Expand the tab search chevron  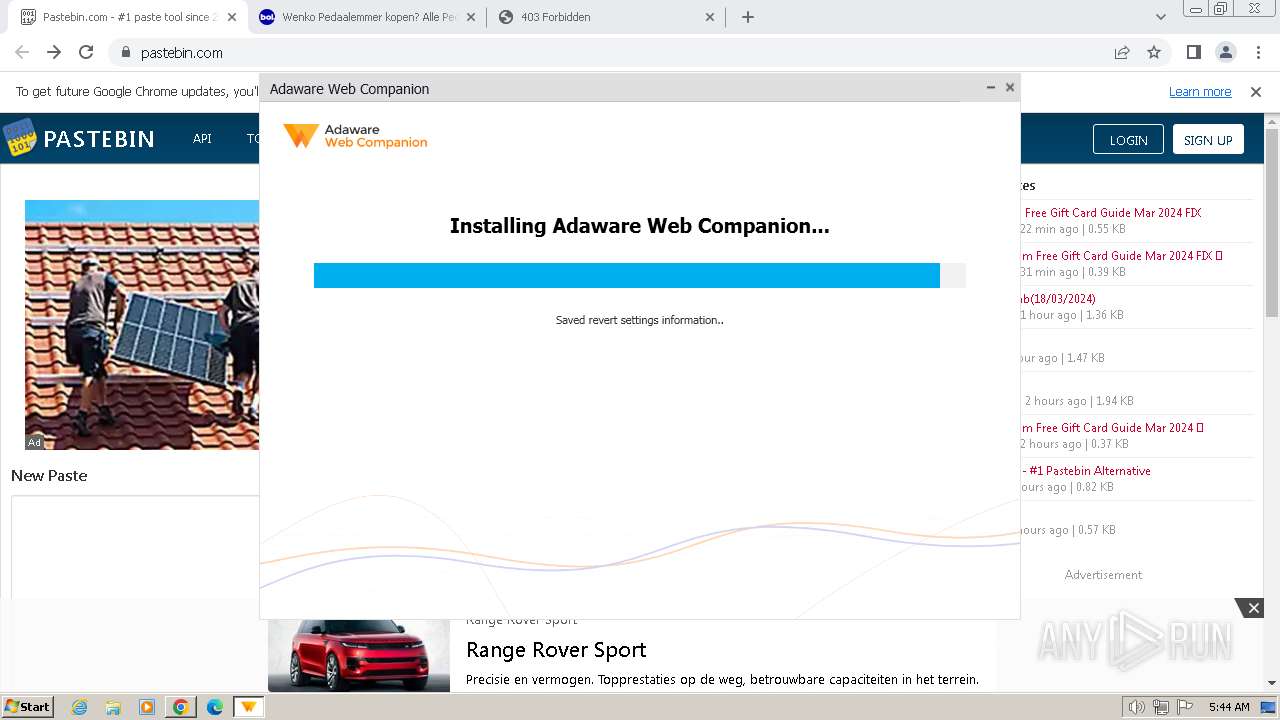(x=1161, y=17)
